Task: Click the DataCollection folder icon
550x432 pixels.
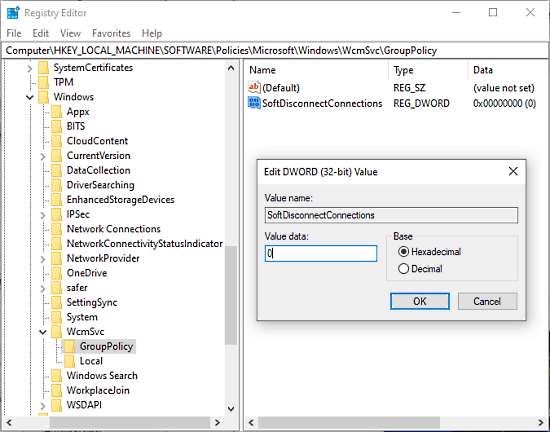Action: tap(56, 170)
